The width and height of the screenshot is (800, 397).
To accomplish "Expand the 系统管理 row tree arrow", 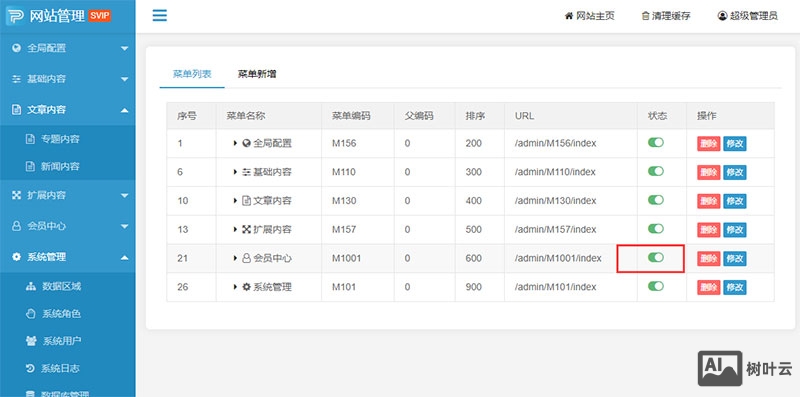I will [235, 287].
